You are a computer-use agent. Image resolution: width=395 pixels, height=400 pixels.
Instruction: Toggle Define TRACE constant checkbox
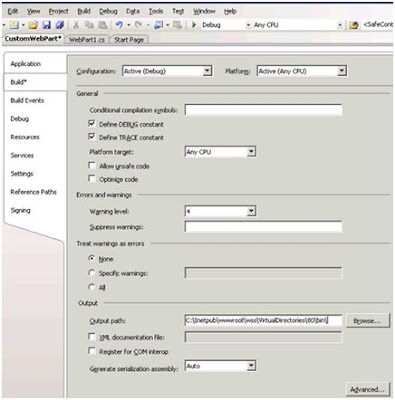92,137
